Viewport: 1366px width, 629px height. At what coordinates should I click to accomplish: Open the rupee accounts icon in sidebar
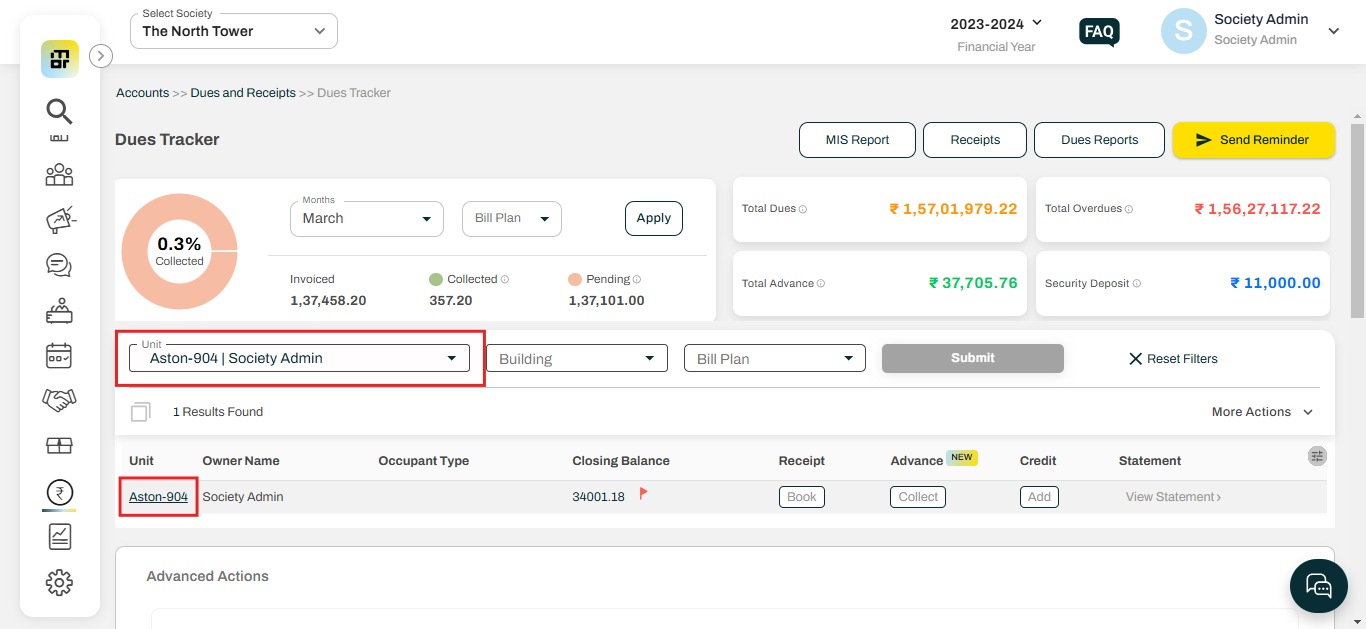[59, 492]
